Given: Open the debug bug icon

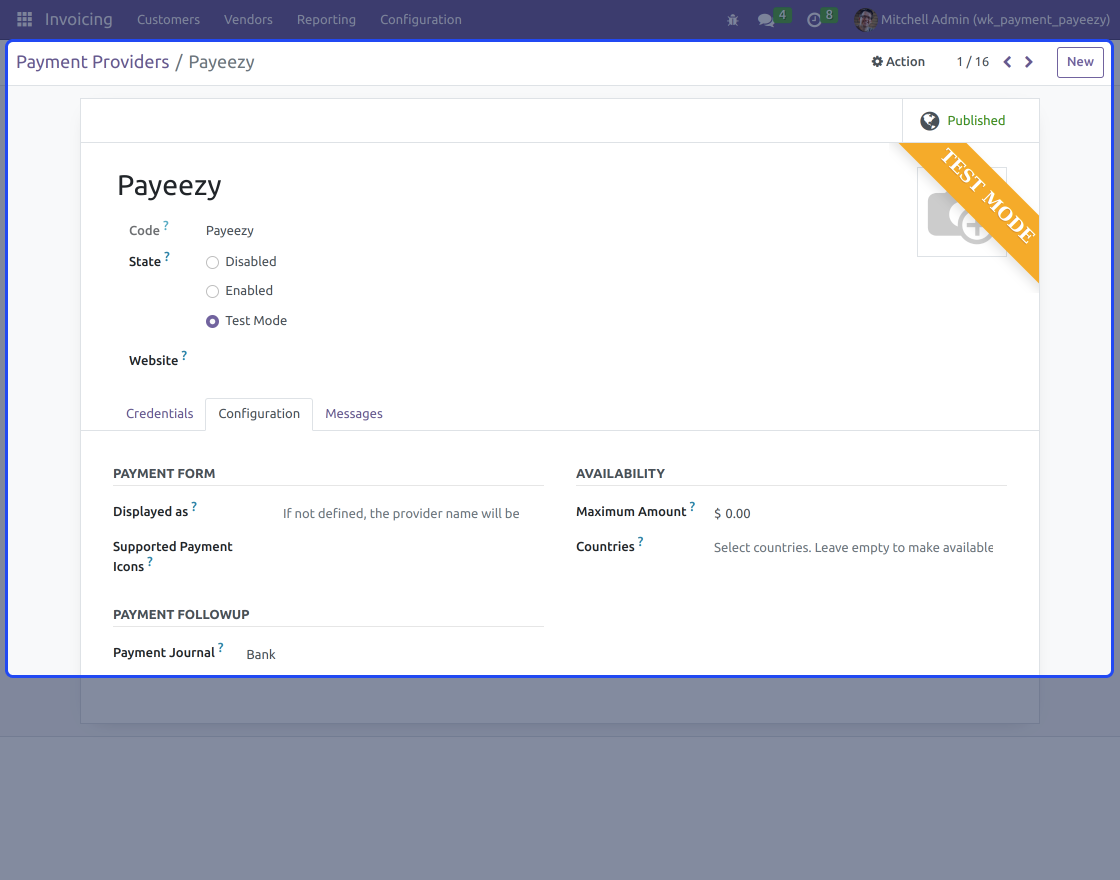Looking at the screenshot, I should [732, 20].
